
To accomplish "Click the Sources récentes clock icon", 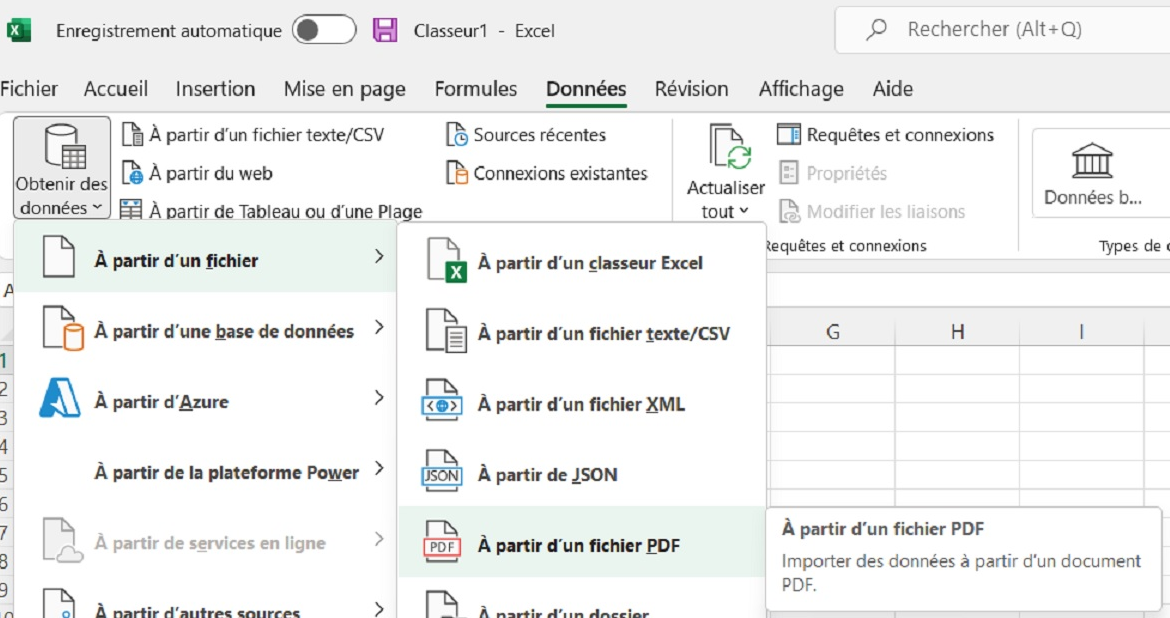I will pos(457,134).
